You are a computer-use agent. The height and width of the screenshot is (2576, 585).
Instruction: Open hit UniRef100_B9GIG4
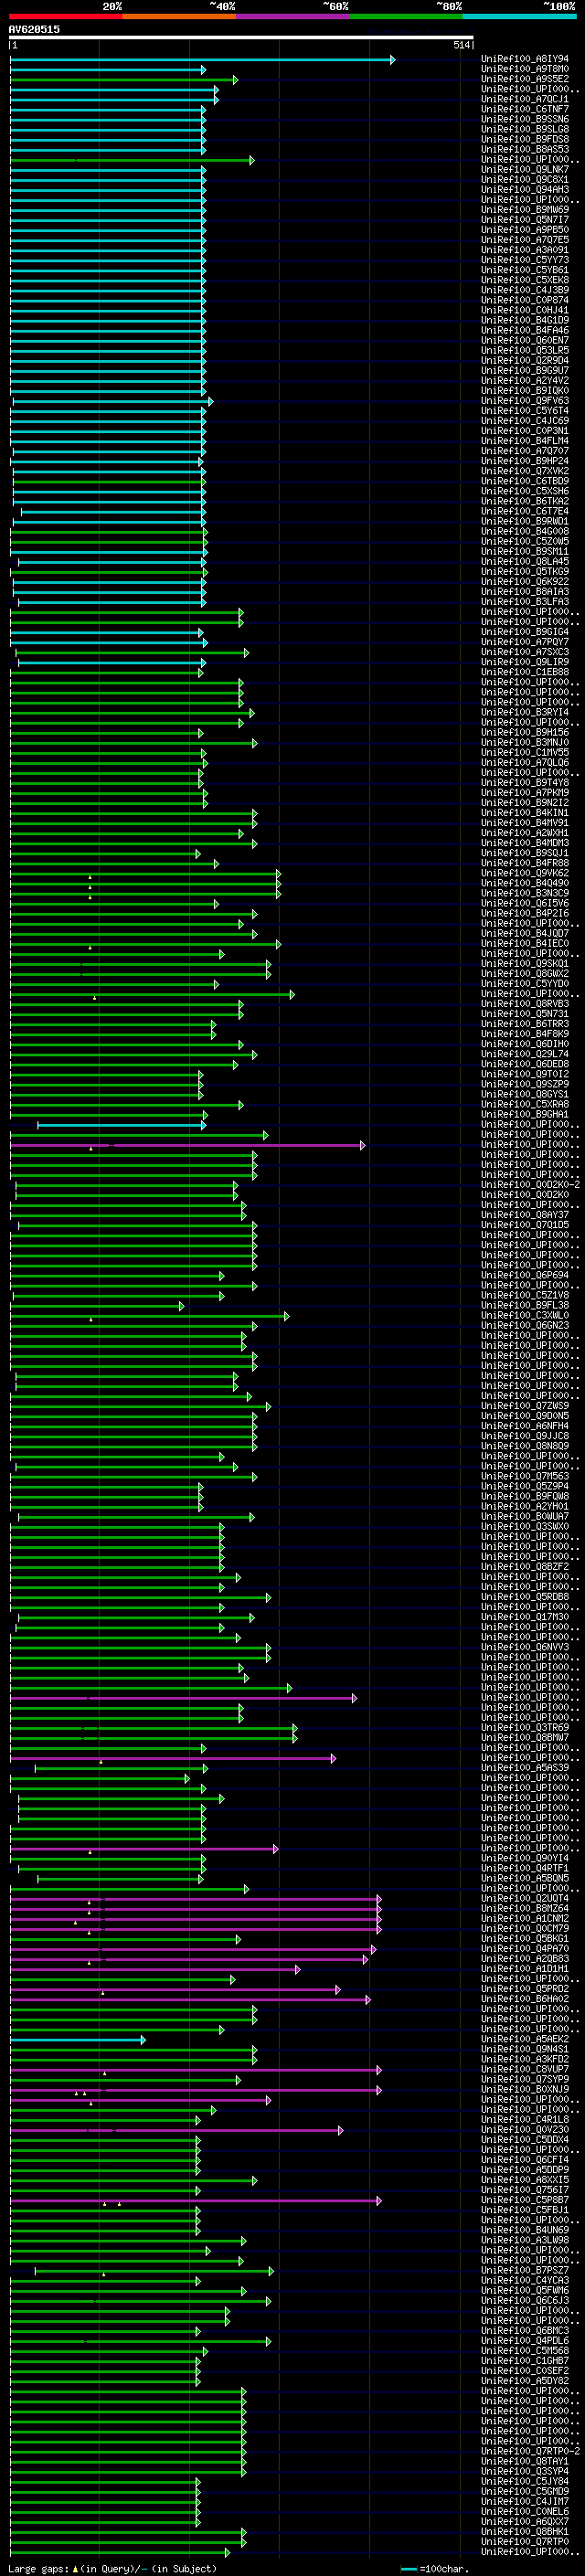[524, 632]
